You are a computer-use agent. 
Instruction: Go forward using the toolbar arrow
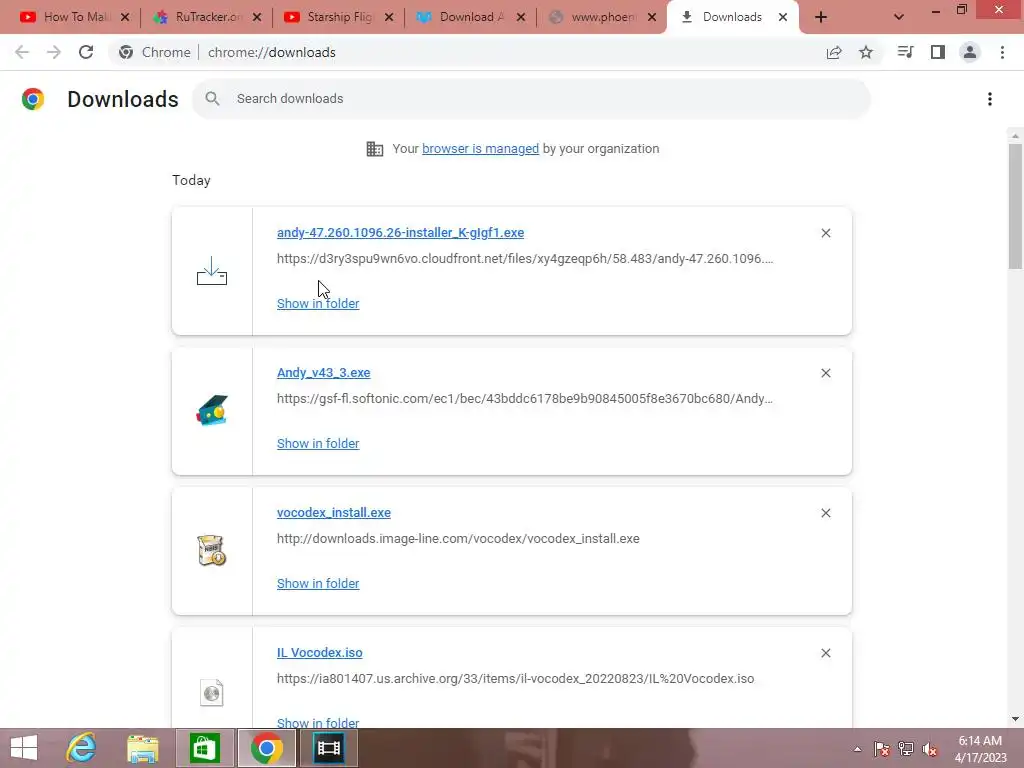pos(54,52)
